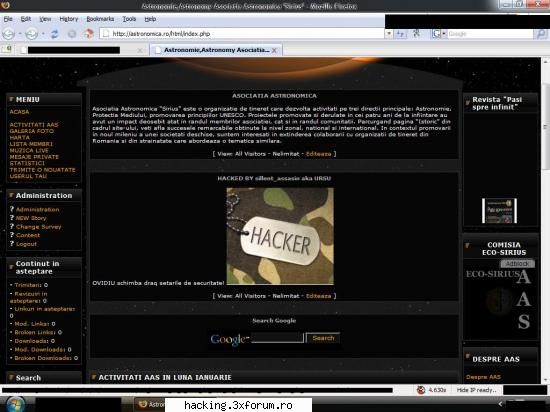Image resolution: width=550 pixels, height=412 pixels.
Task: Click the page Google search text field
Action: 277,338
